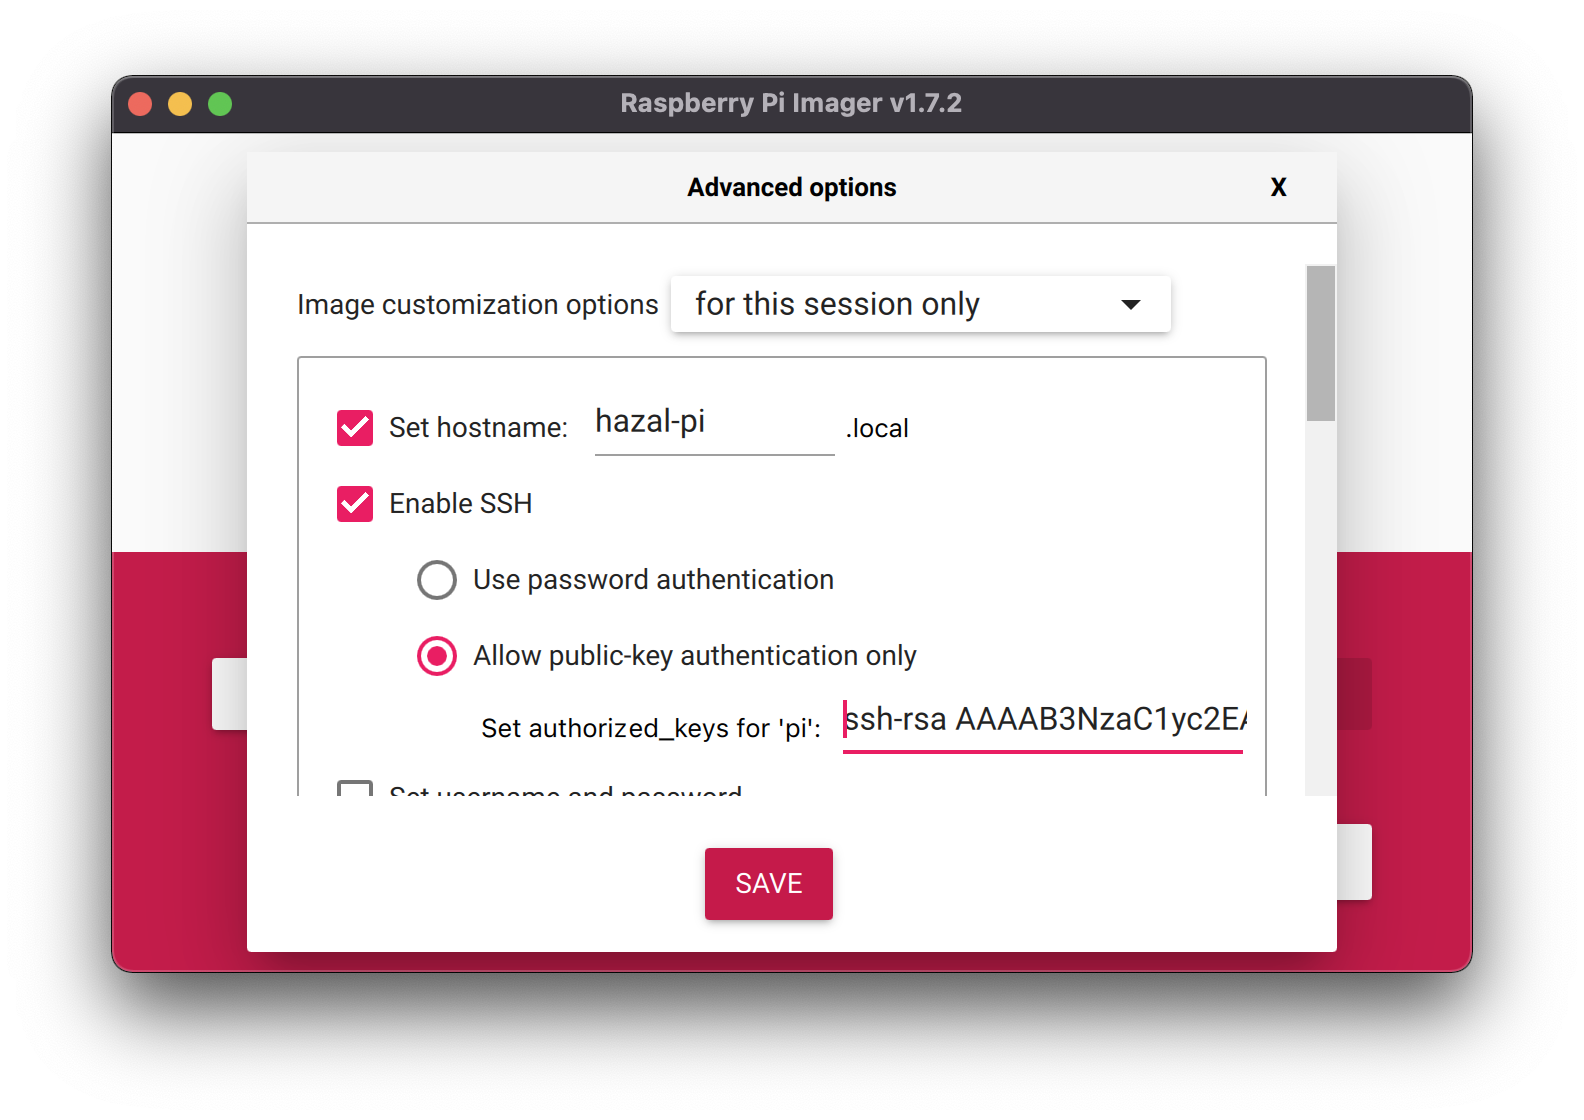Uncheck the Set hostname checkbox

click(355, 427)
